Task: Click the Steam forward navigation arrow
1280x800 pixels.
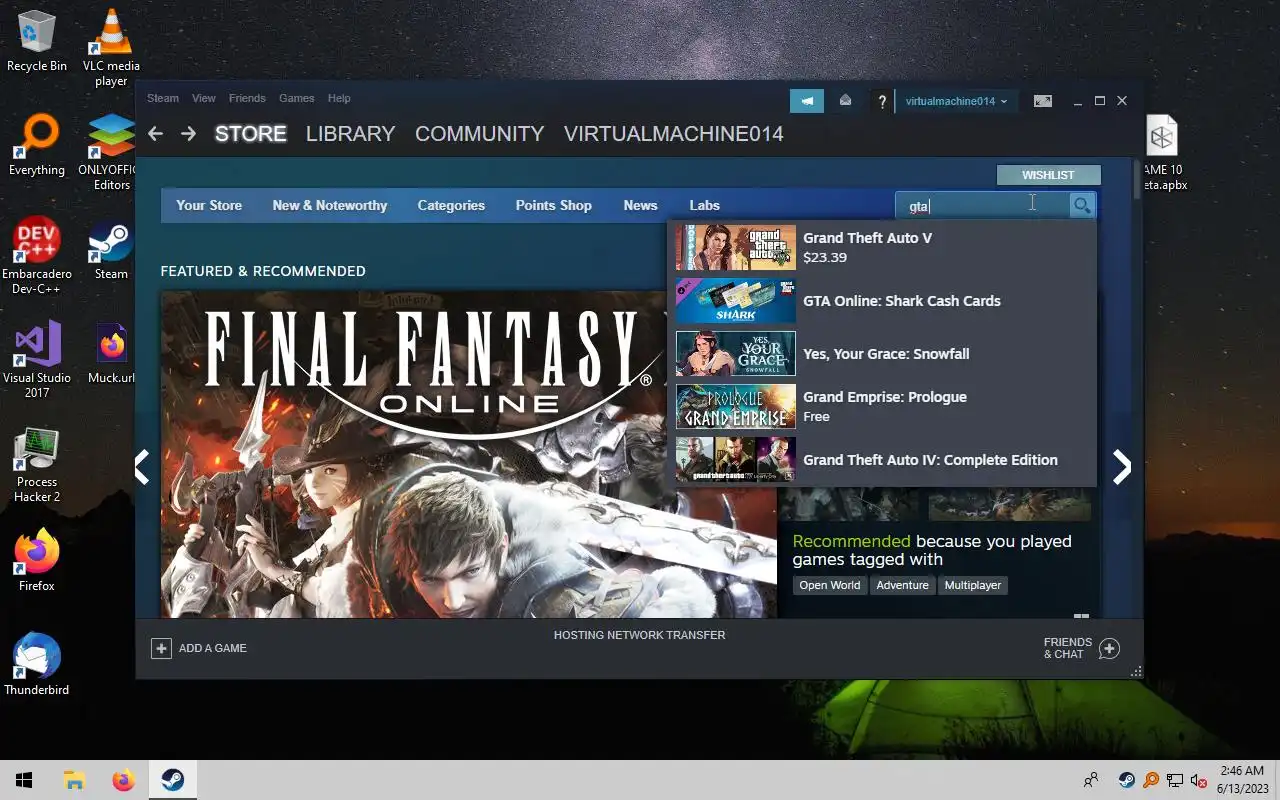Action: click(188, 133)
